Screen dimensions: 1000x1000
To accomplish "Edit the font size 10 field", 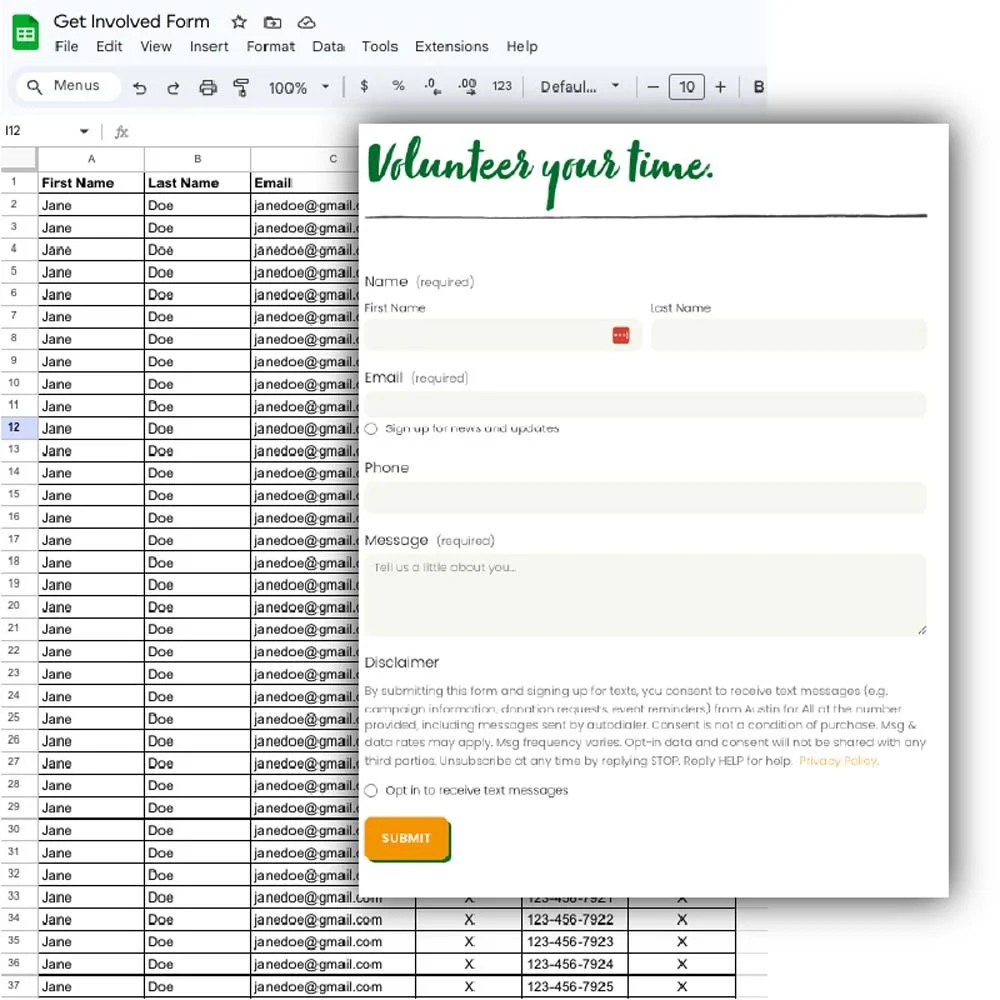I will pyautogui.click(x=687, y=87).
